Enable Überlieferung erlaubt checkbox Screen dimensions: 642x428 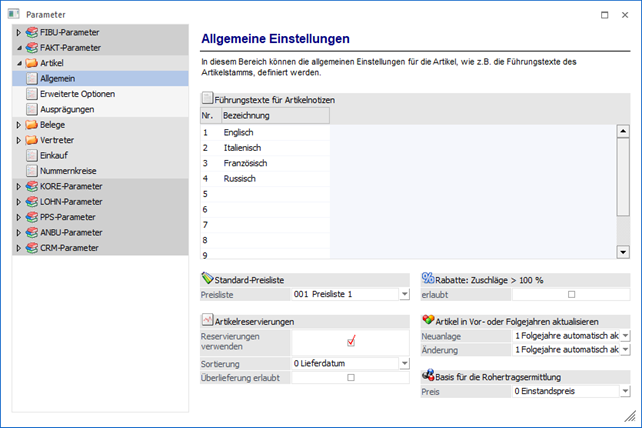tap(351, 377)
